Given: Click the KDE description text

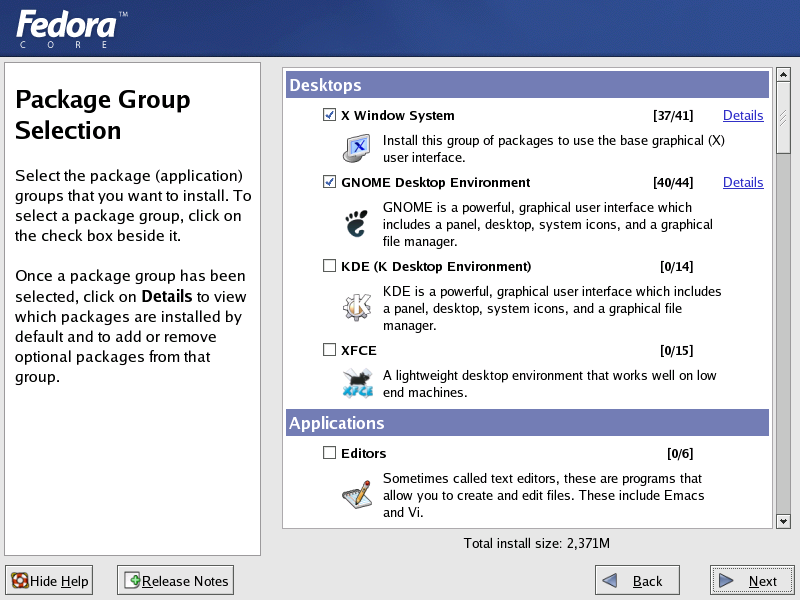Looking at the screenshot, I should pos(552,308).
